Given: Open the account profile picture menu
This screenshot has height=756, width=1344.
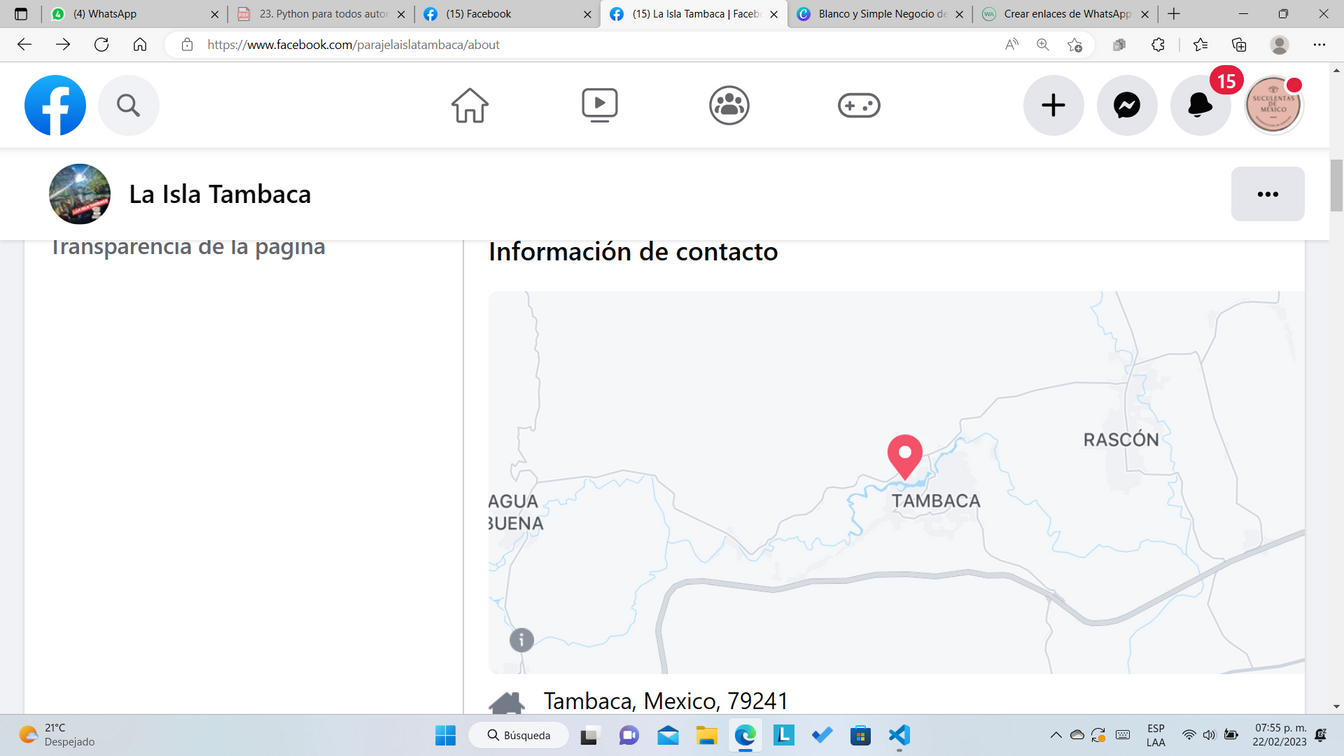Looking at the screenshot, I should pyautogui.click(x=1273, y=105).
